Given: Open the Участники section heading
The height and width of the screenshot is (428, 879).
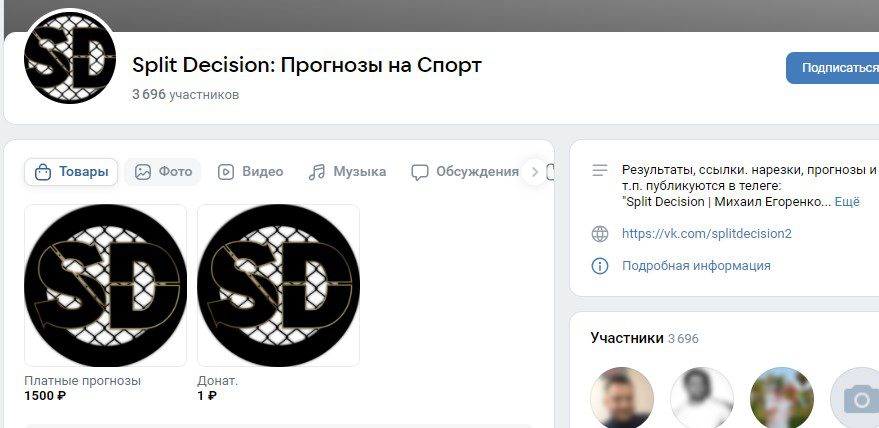Looking at the screenshot, I should (626, 338).
